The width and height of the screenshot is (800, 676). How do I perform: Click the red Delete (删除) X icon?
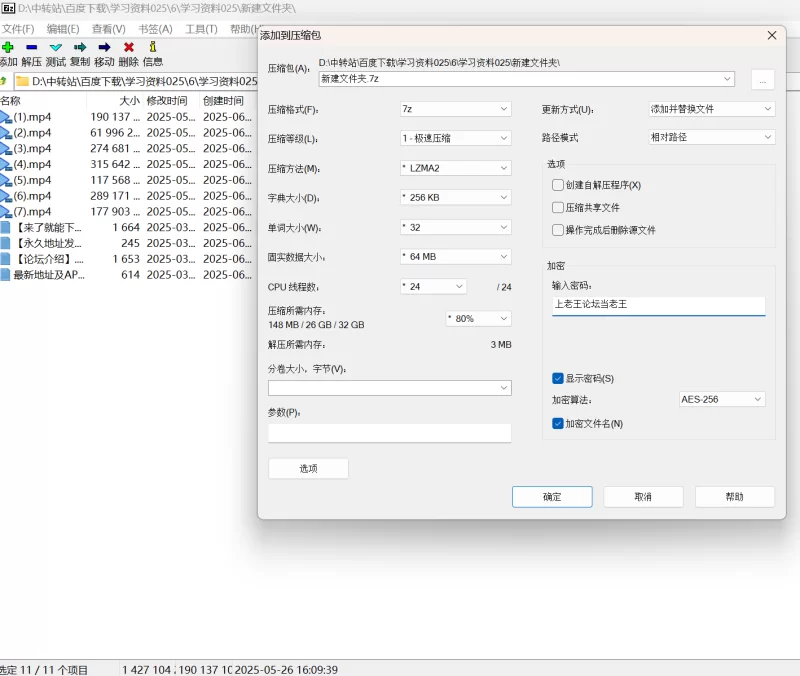(x=128, y=47)
